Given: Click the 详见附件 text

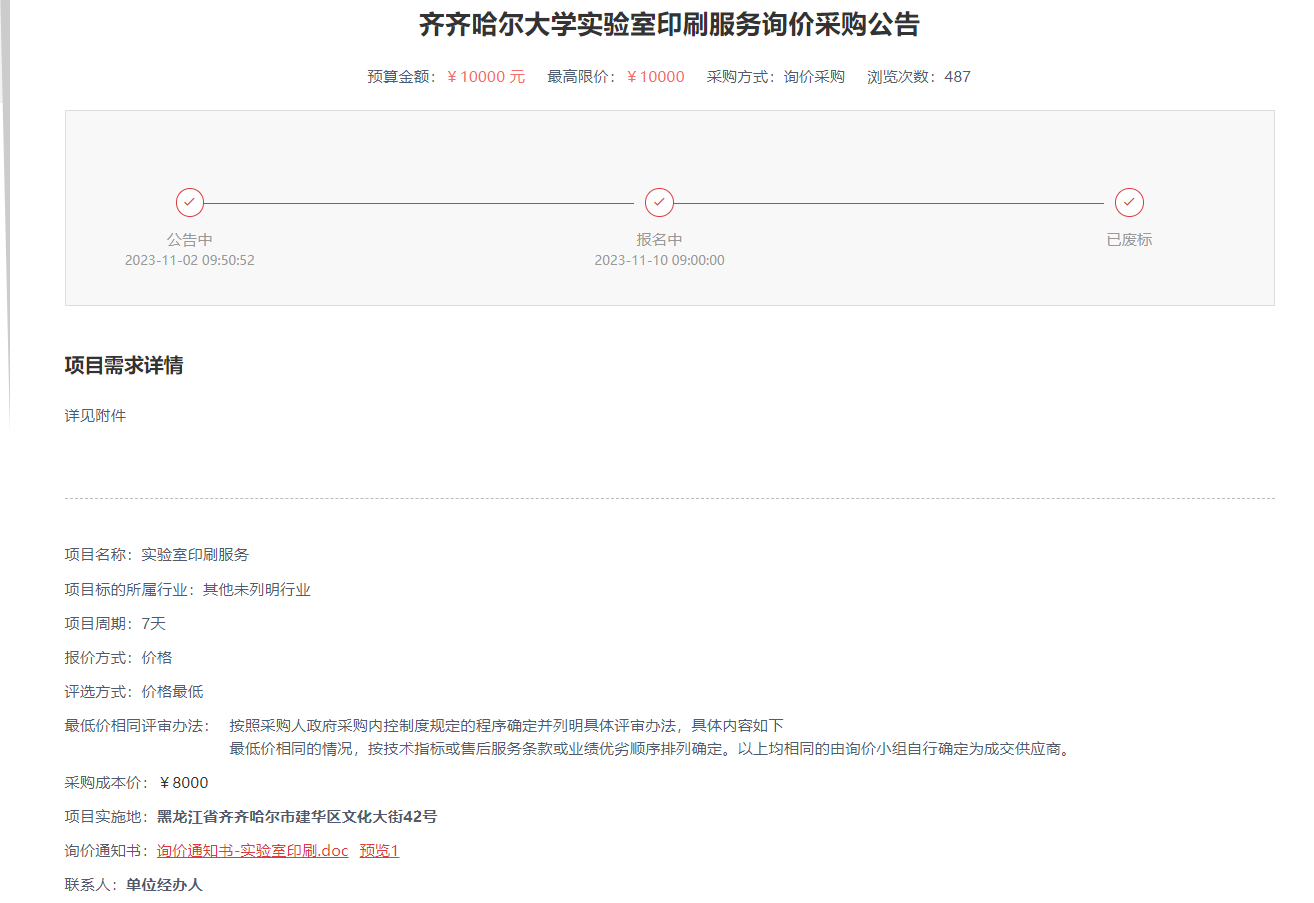Looking at the screenshot, I should (x=95, y=416).
